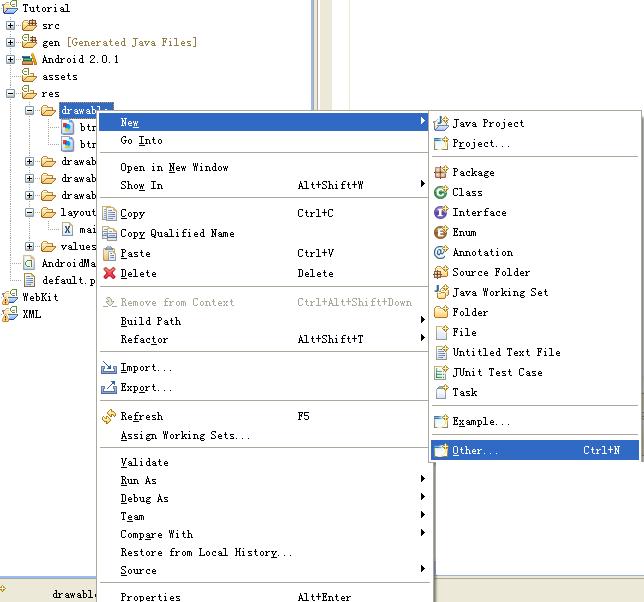
Task: Choose Other... from the New submenu
Action: pos(474,451)
